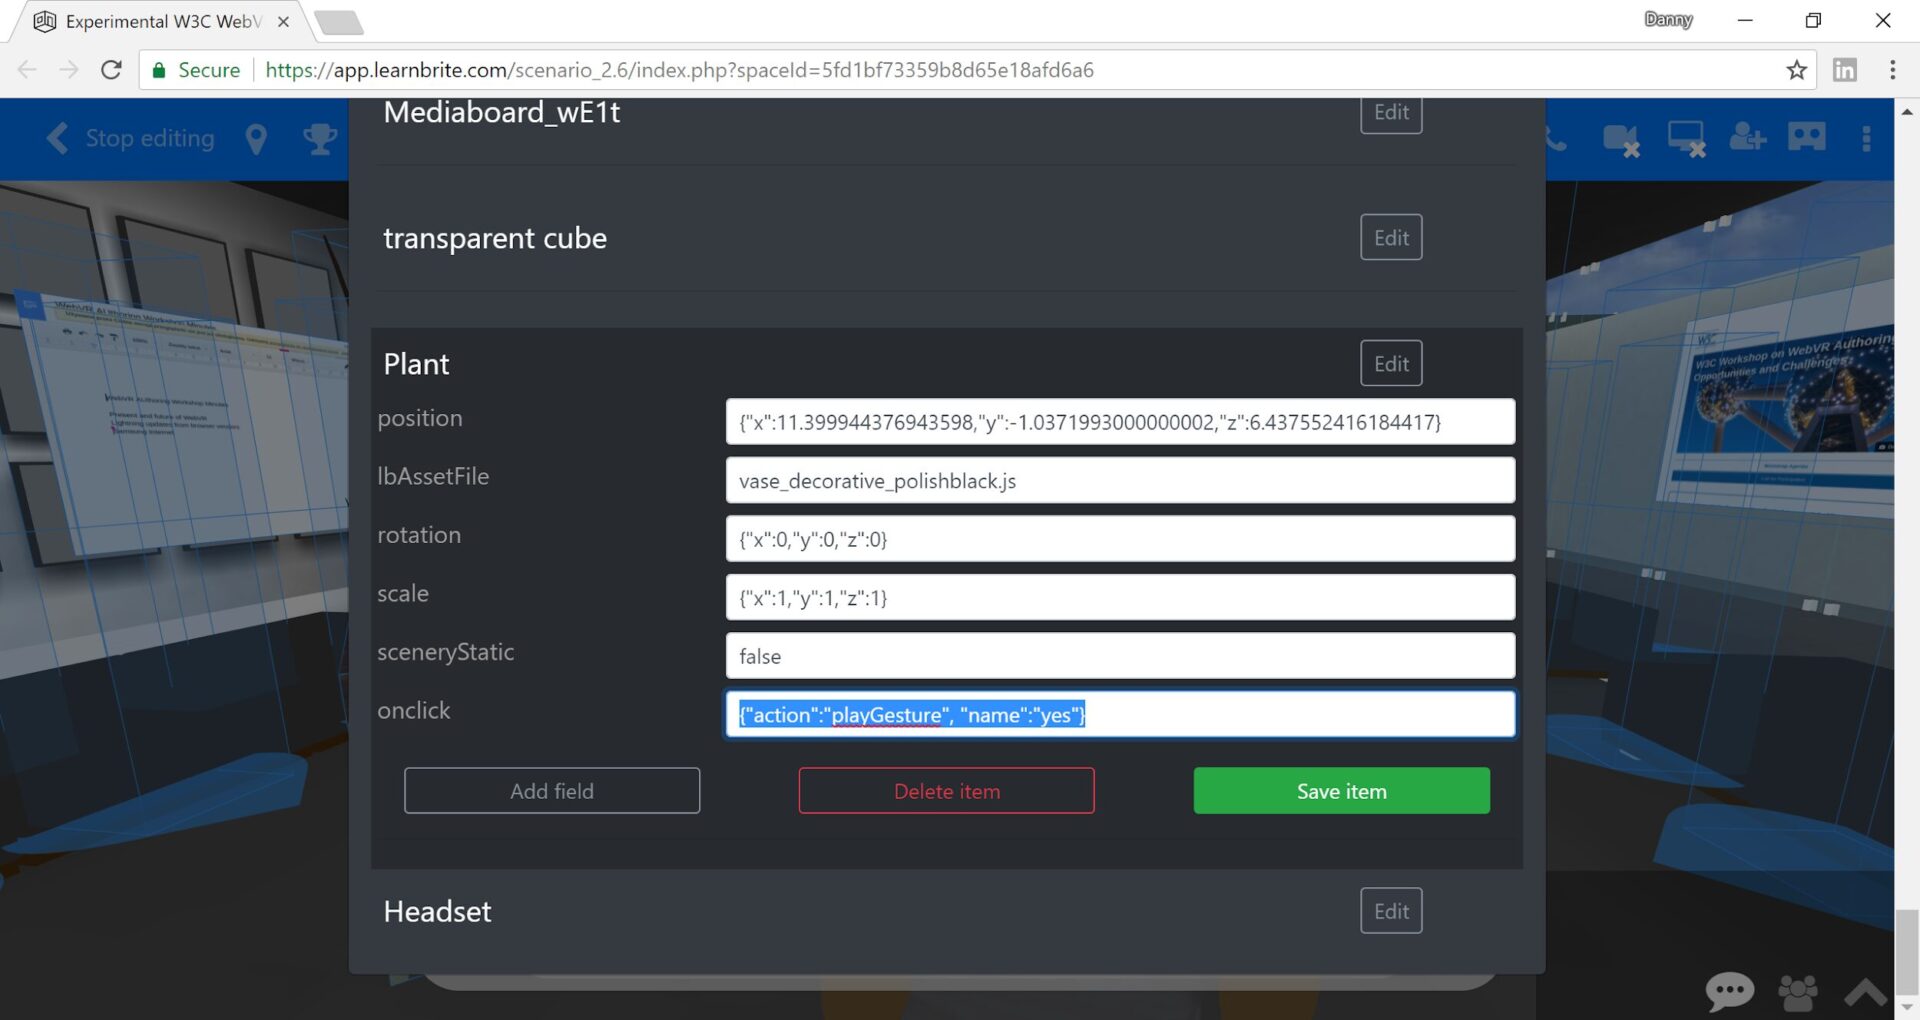Open the three-dot app menu

pos(1866,138)
